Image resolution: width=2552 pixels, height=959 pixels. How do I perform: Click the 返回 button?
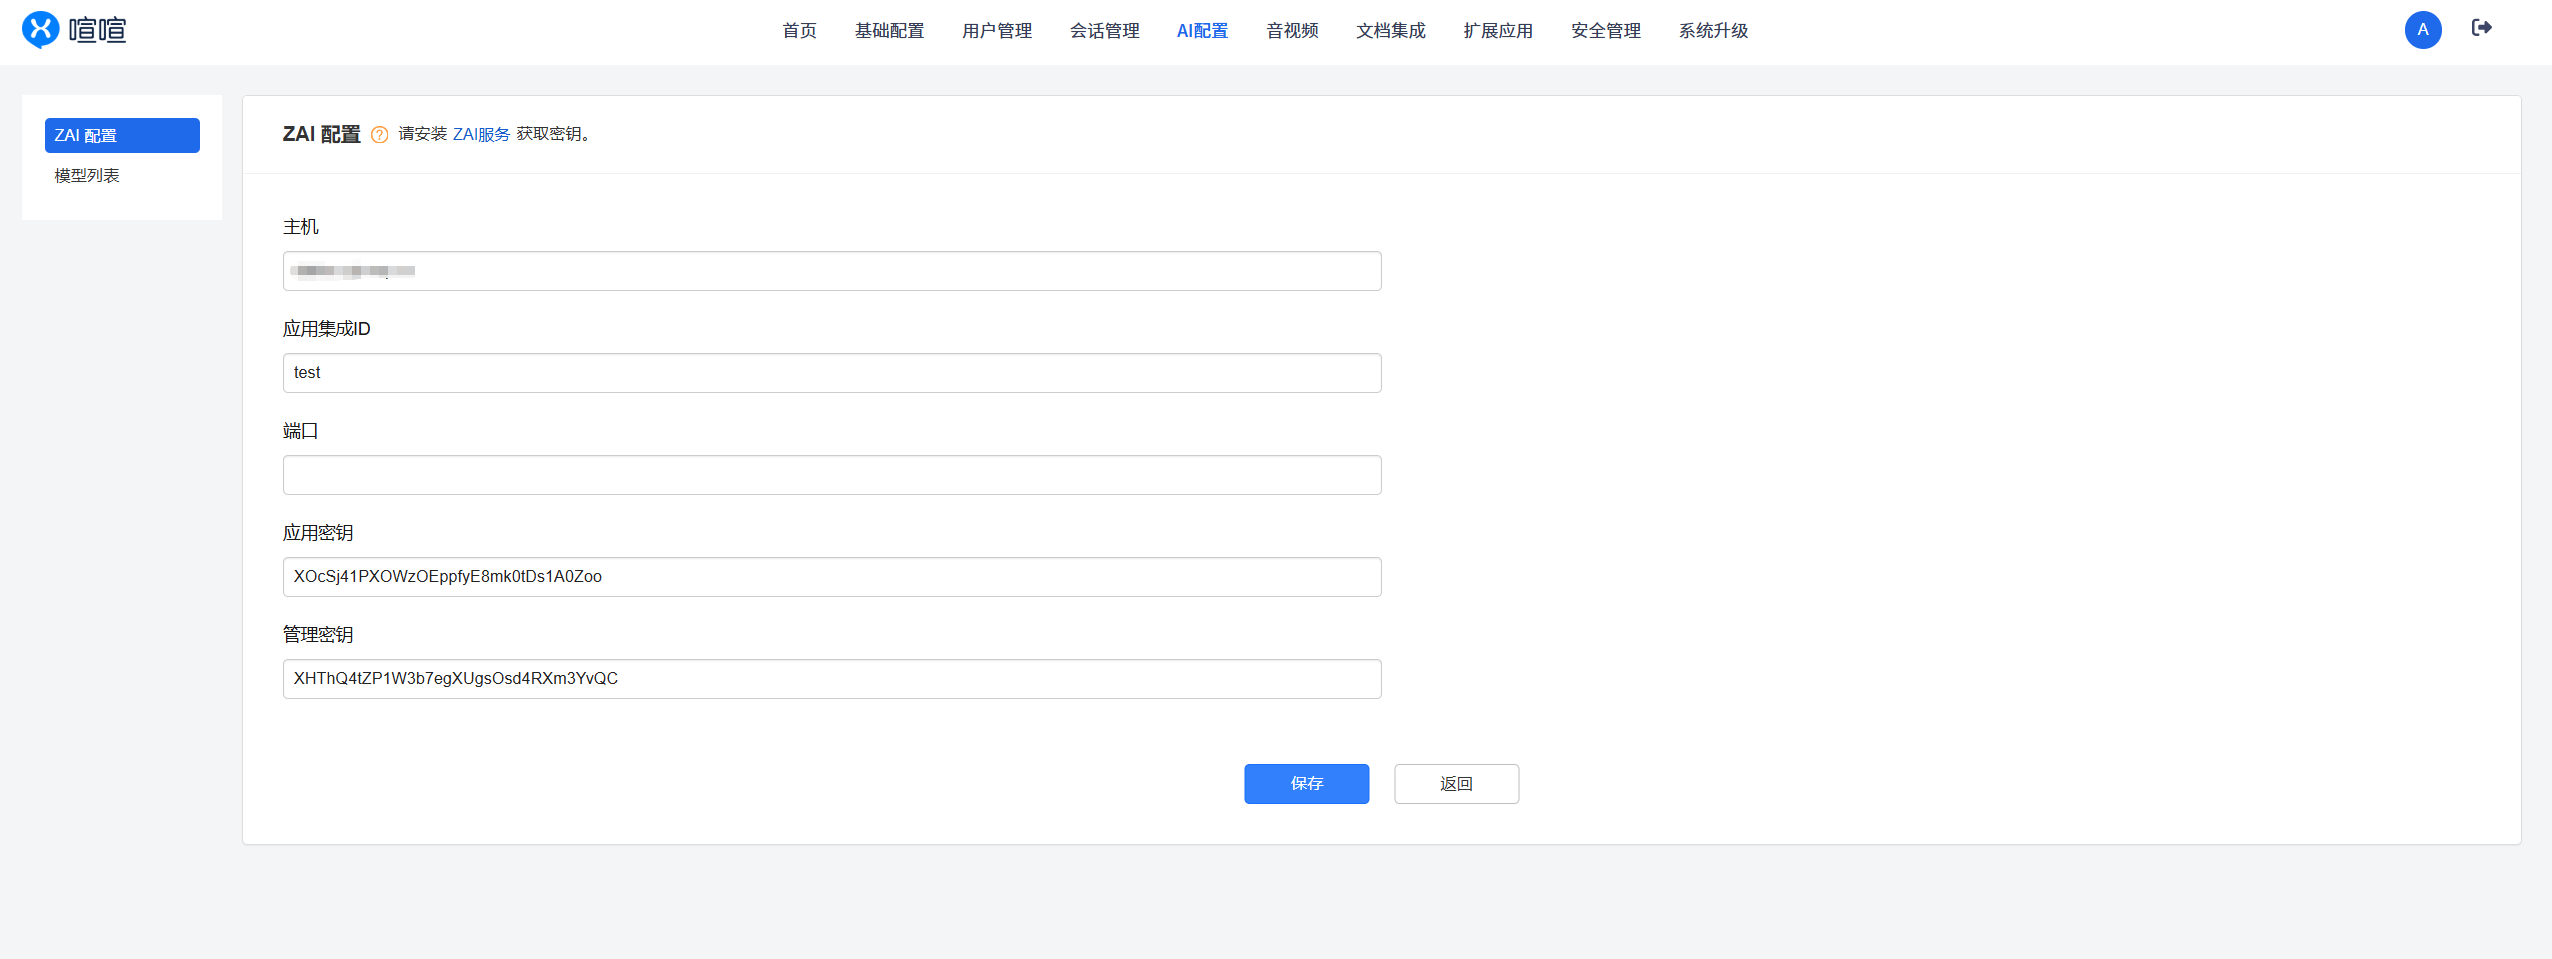[1456, 784]
